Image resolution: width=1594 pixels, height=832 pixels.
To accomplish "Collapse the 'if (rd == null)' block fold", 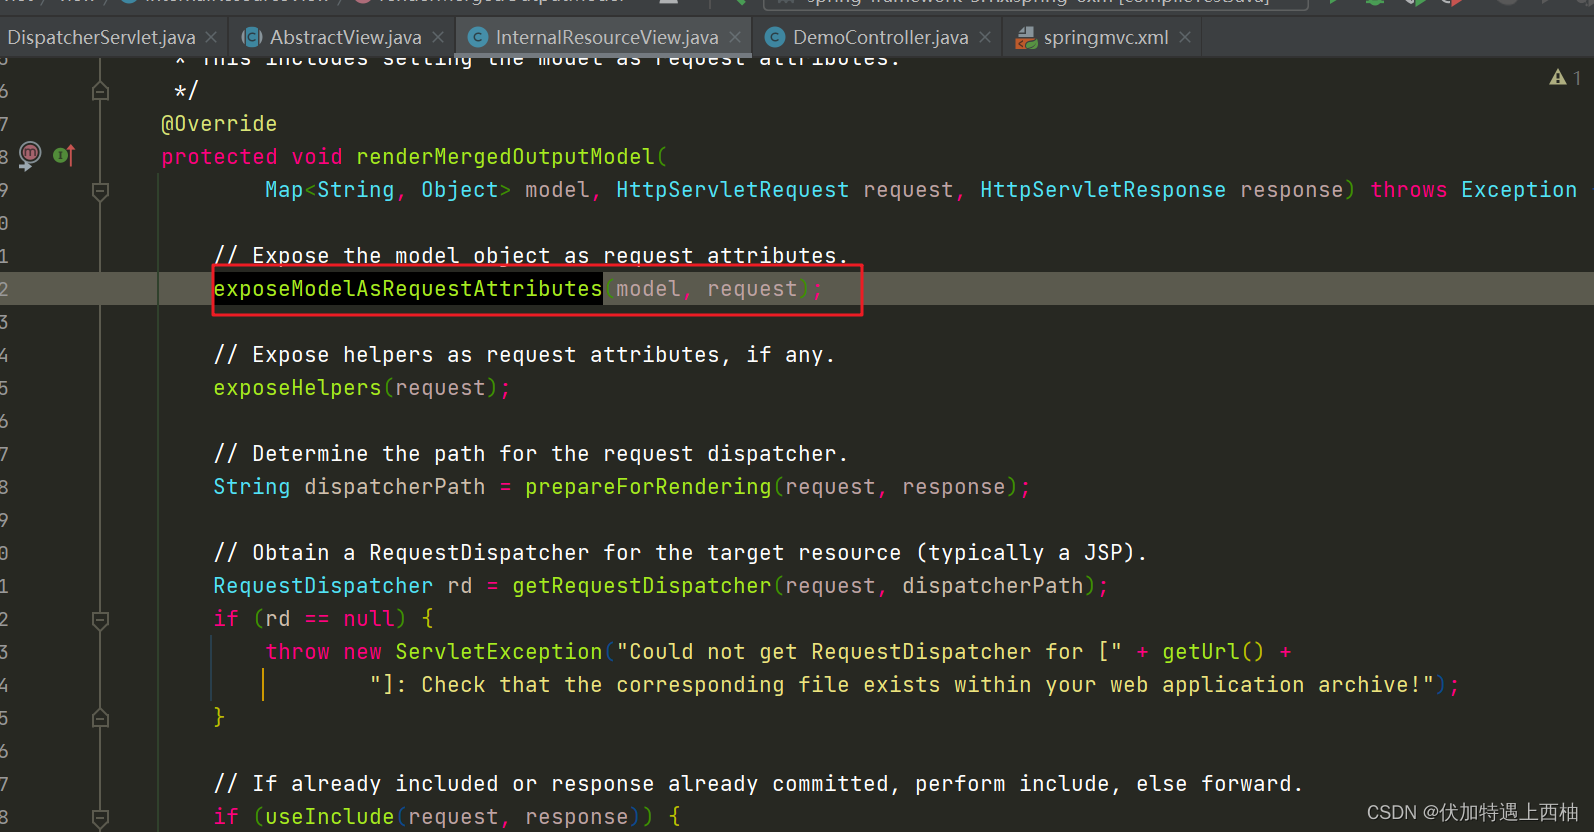I will (100, 619).
